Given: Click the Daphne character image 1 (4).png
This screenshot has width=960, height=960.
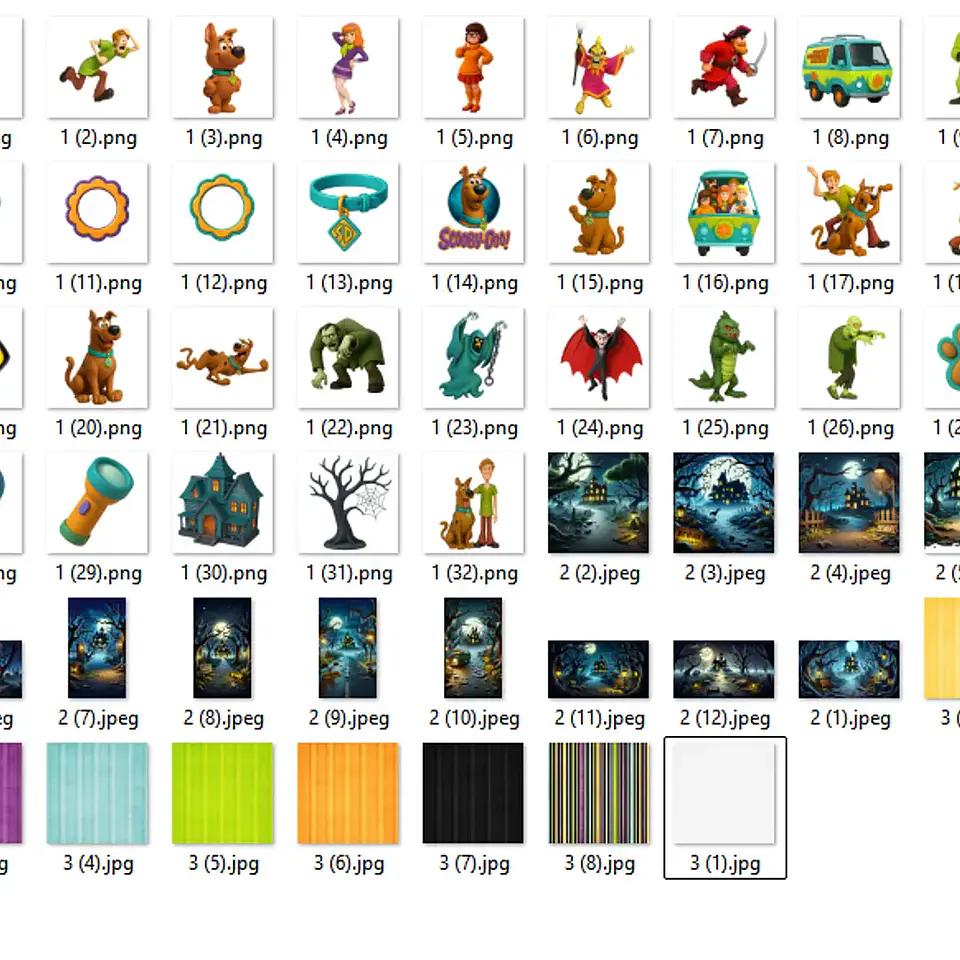Looking at the screenshot, I should point(347,67).
